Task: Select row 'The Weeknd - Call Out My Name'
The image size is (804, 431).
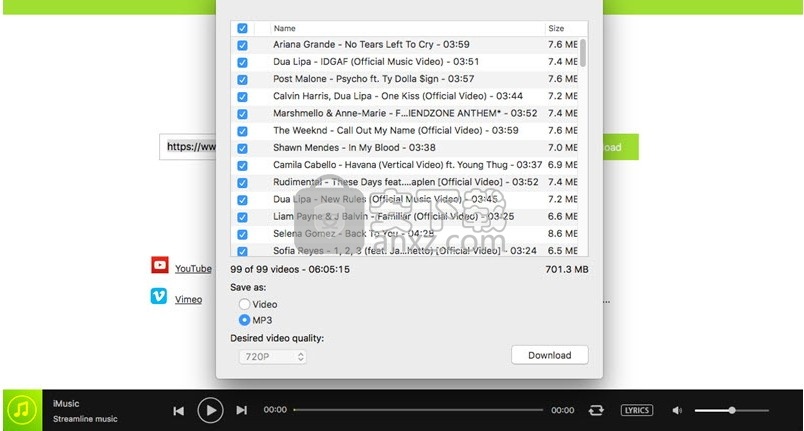Action: [405, 130]
